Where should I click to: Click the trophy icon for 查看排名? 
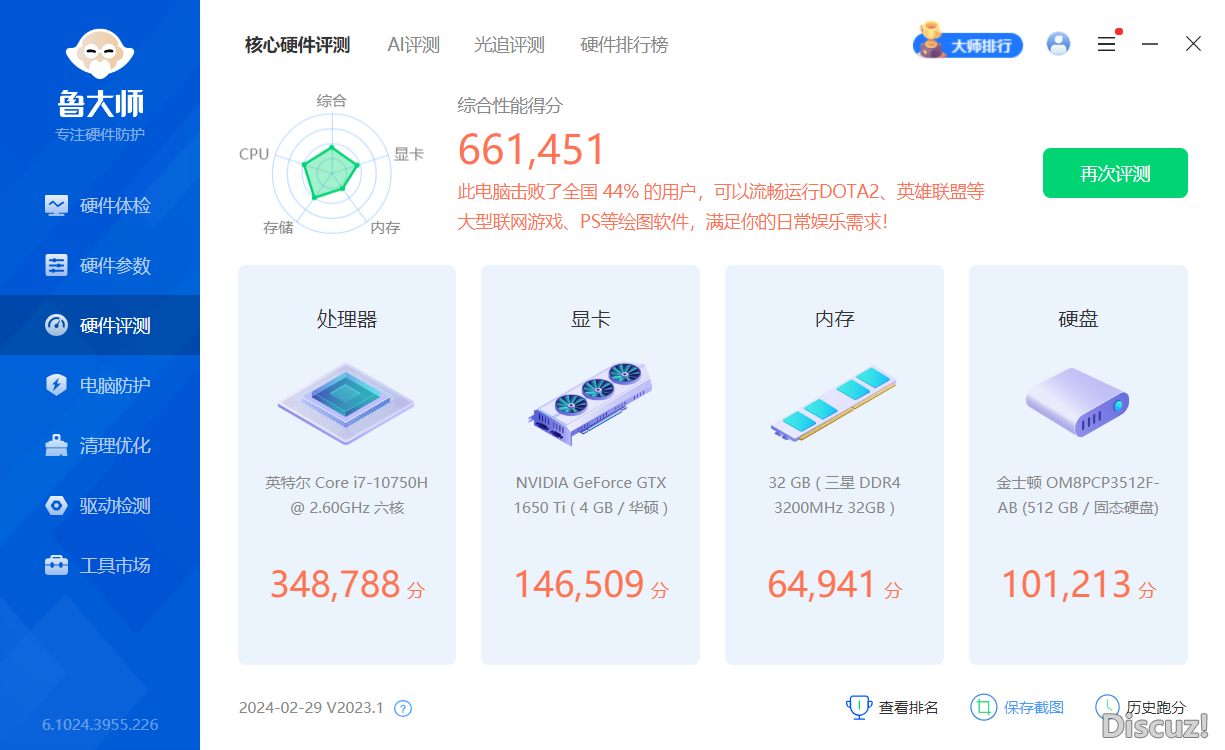(x=859, y=708)
